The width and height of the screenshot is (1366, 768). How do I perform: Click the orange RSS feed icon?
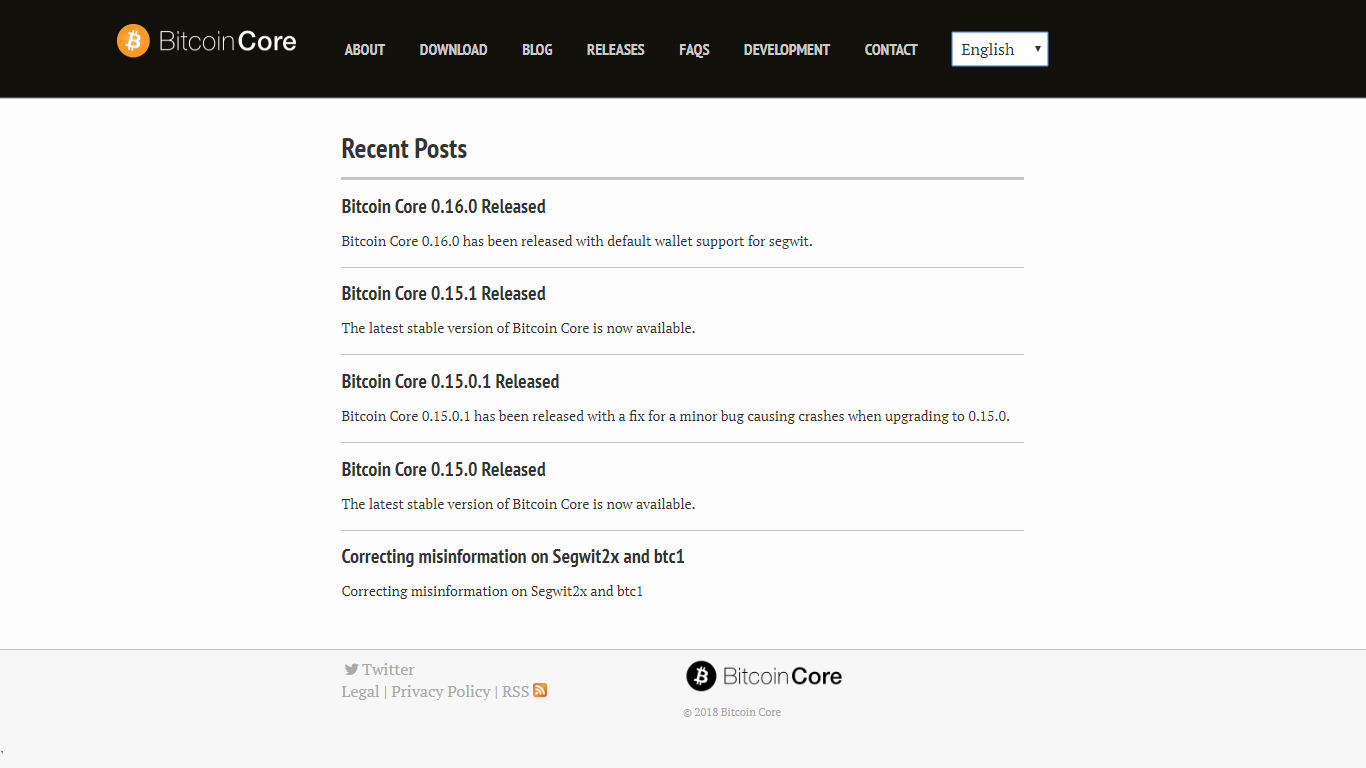click(x=540, y=690)
